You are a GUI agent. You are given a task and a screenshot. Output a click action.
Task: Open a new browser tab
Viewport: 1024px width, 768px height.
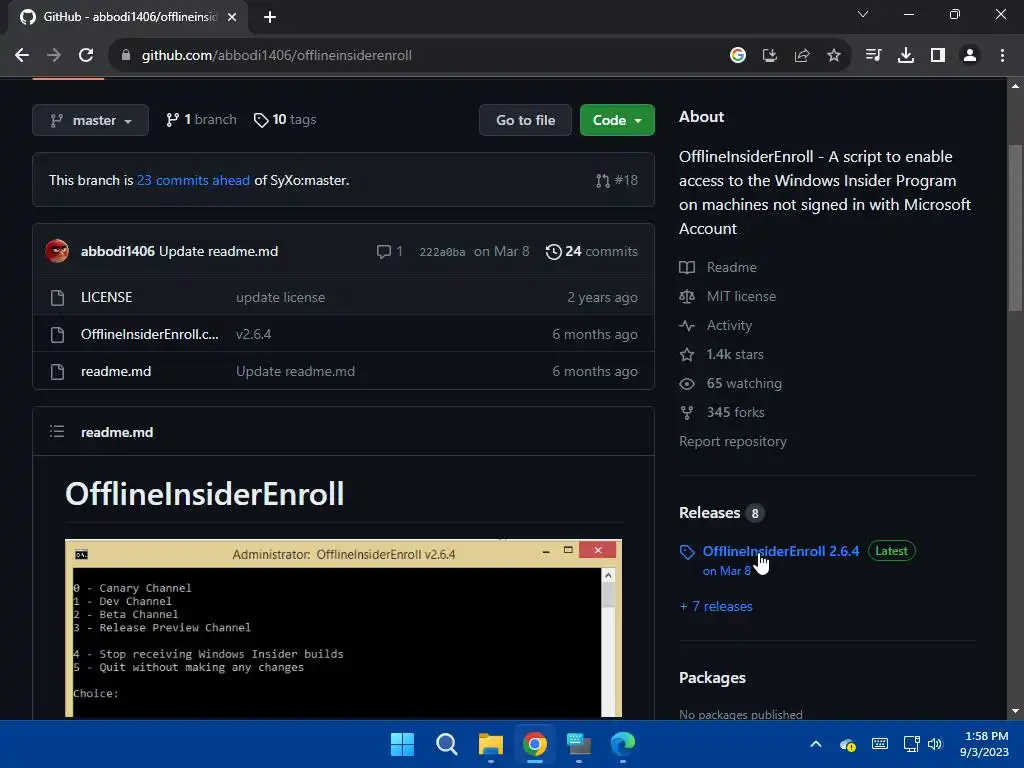coord(270,17)
